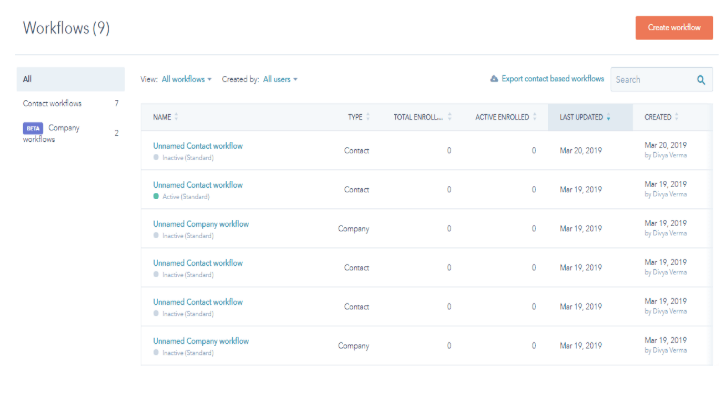Click Create workflow button
This screenshot has width=728, height=395.
tap(674, 28)
